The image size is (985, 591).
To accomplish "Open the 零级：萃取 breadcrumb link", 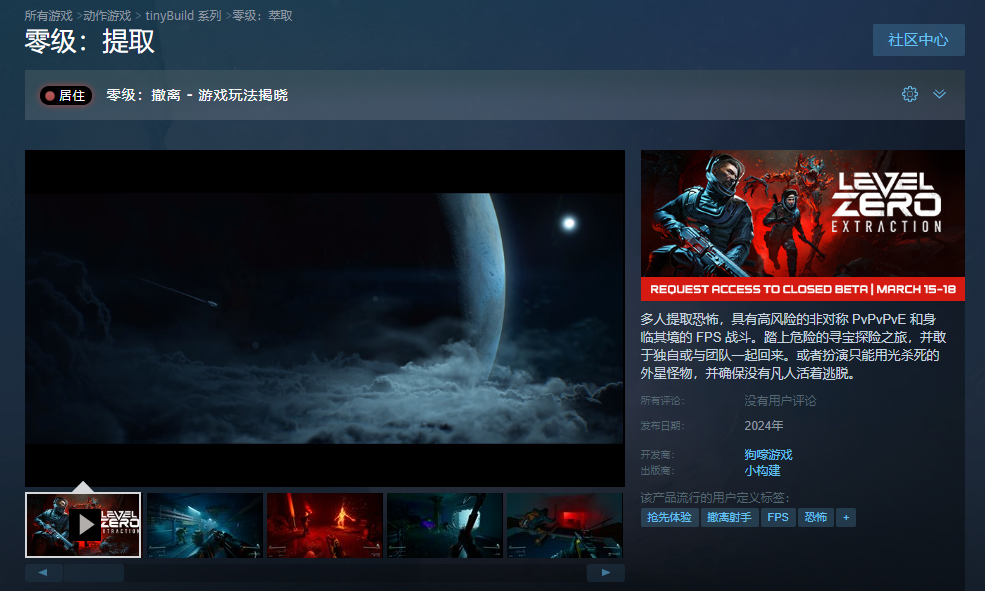I will pos(263,16).
